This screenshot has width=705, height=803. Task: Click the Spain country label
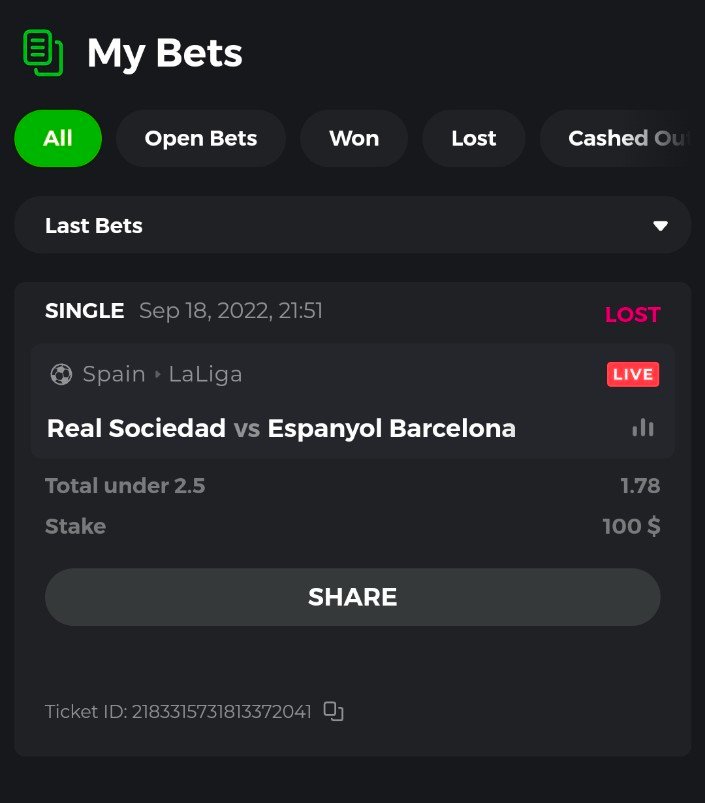[x=114, y=375]
